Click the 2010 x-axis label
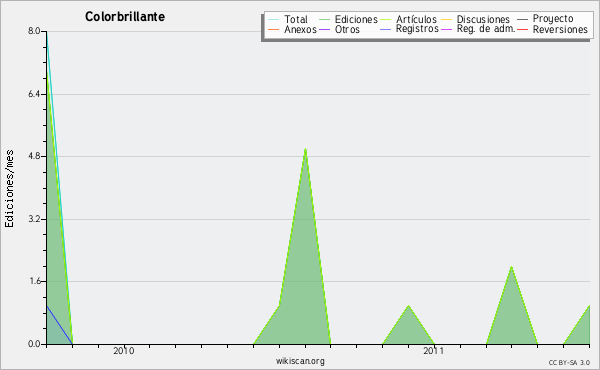600x370 pixels. pyautogui.click(x=124, y=351)
